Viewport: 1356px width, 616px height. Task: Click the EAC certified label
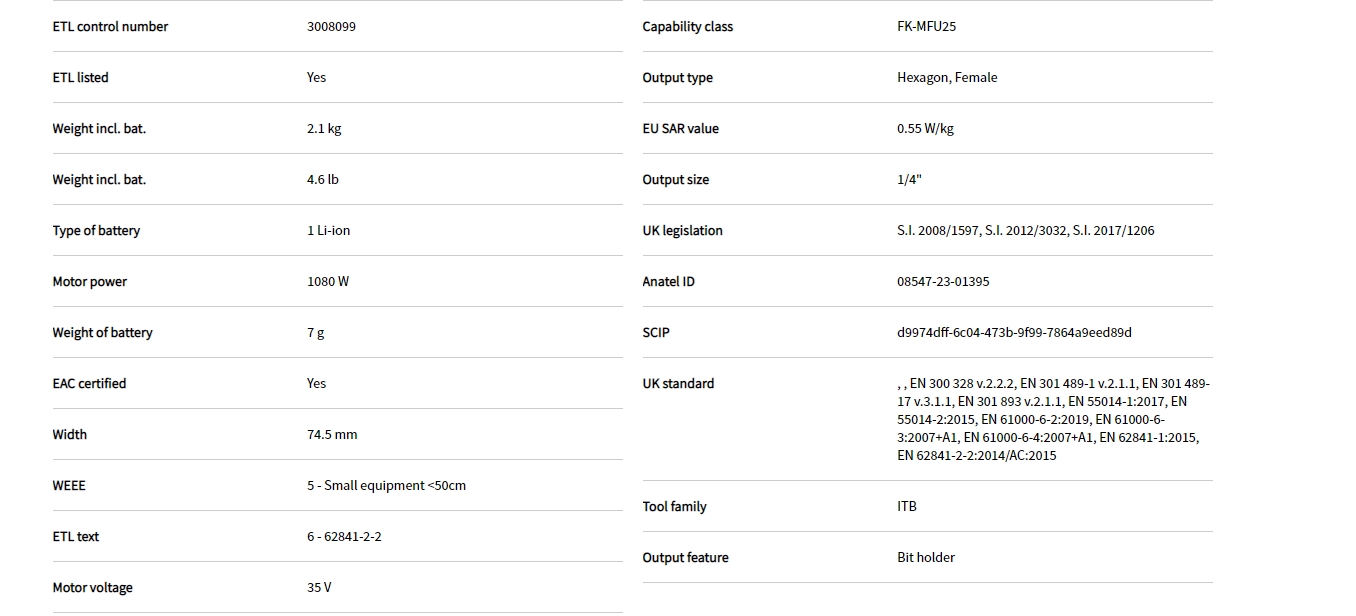(89, 384)
